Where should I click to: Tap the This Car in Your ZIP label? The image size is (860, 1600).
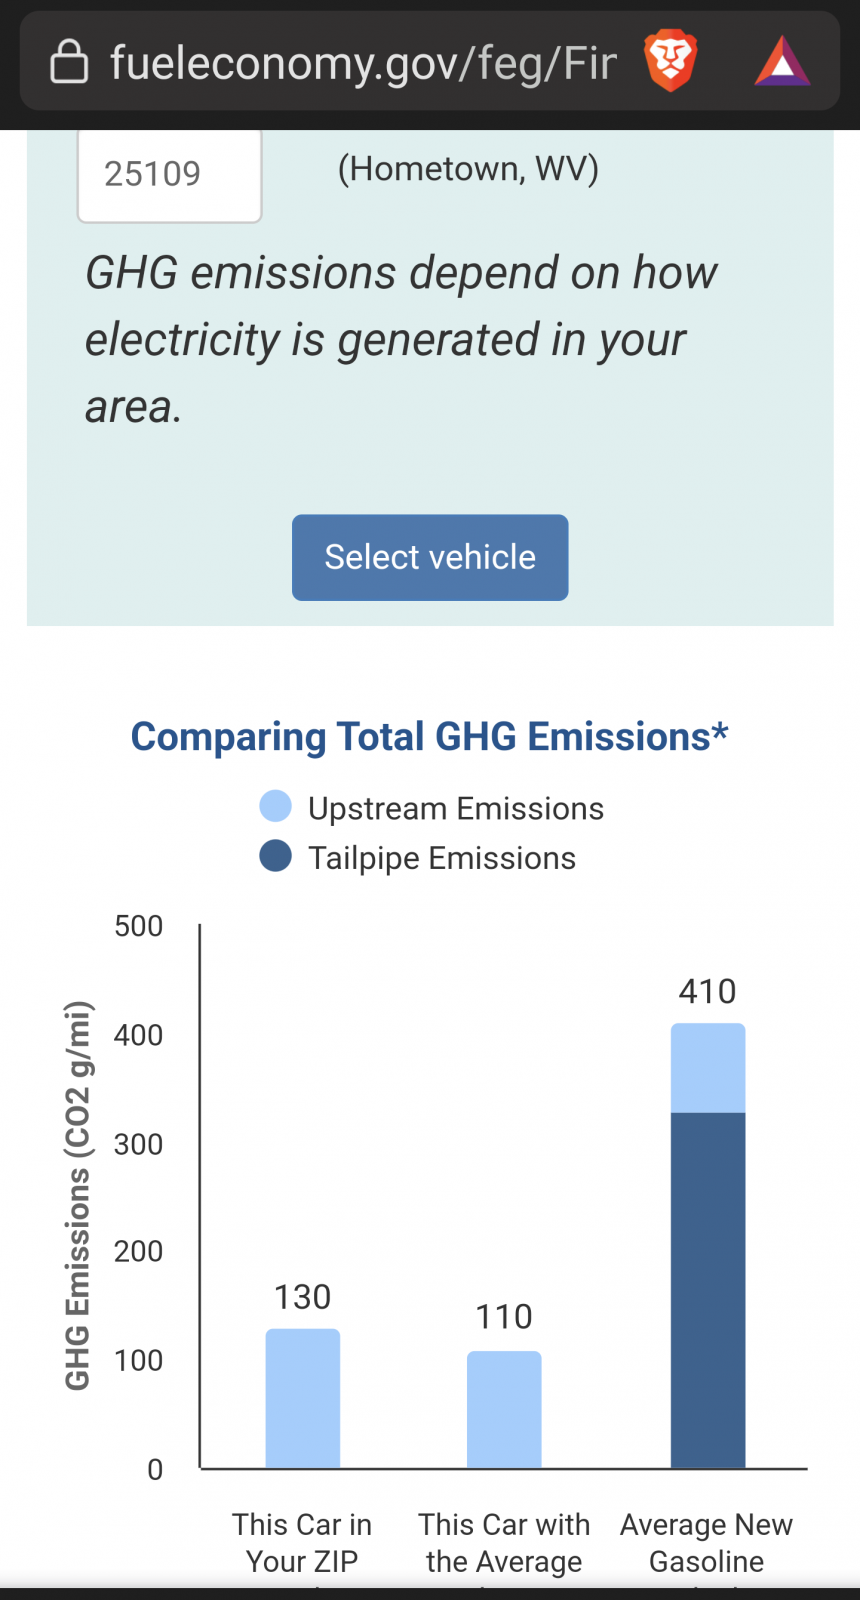[x=302, y=1542]
